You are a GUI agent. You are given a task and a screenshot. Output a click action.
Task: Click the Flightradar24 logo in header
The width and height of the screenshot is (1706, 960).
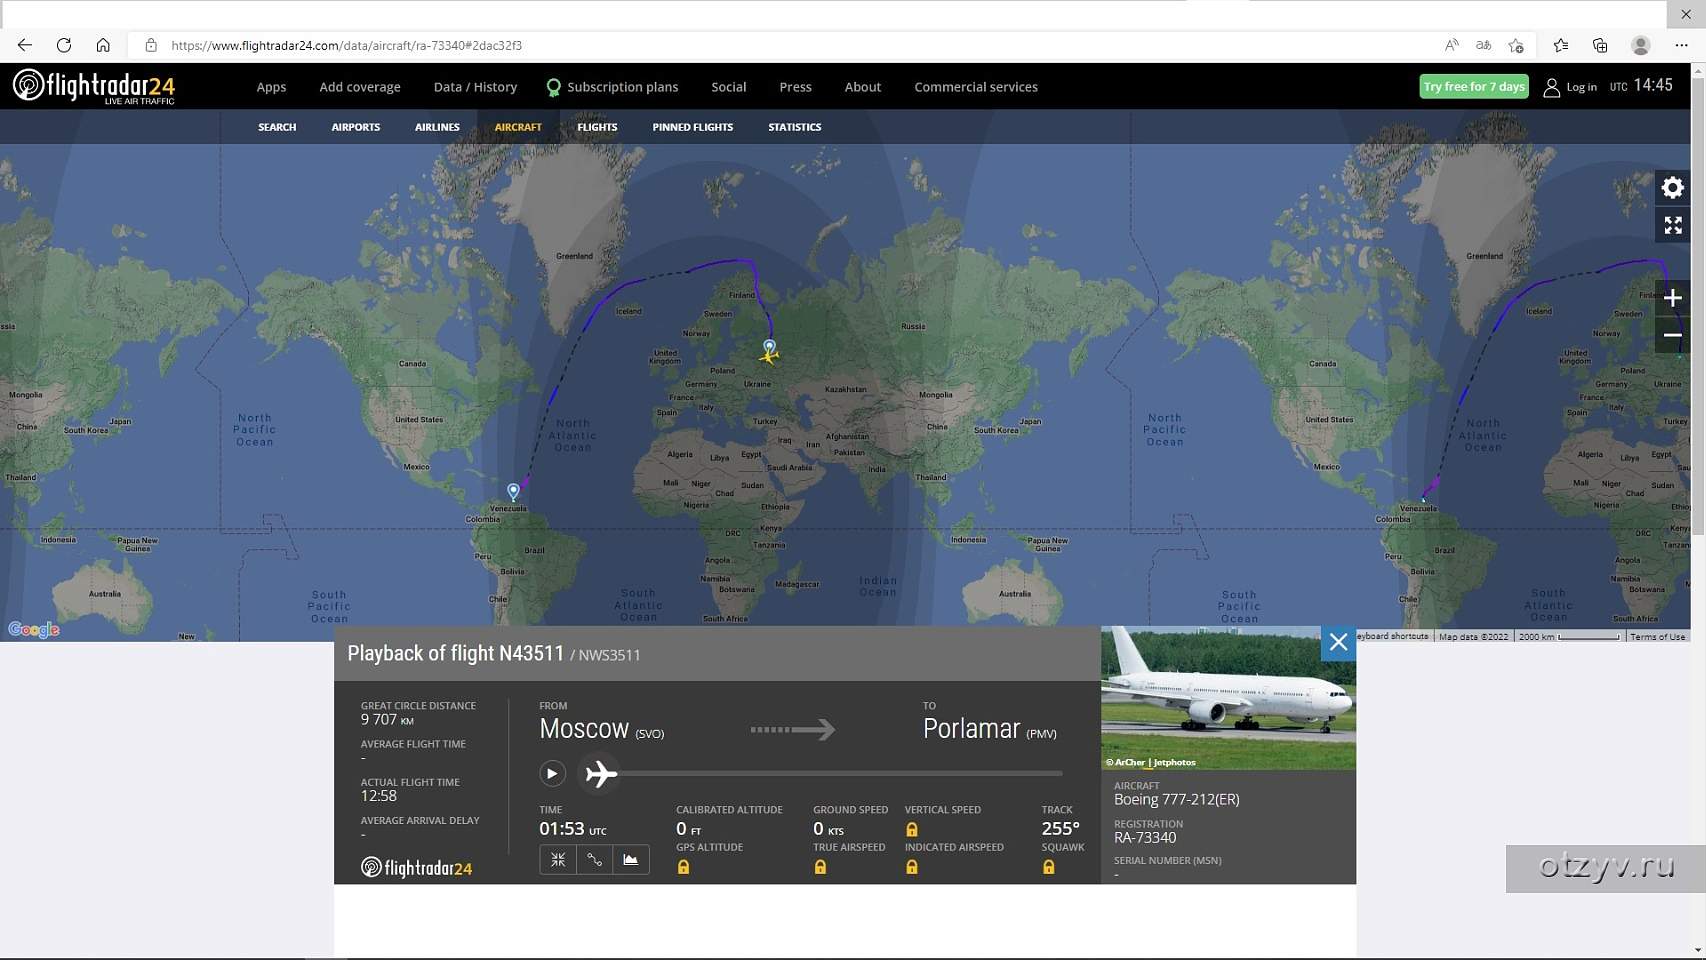point(94,86)
